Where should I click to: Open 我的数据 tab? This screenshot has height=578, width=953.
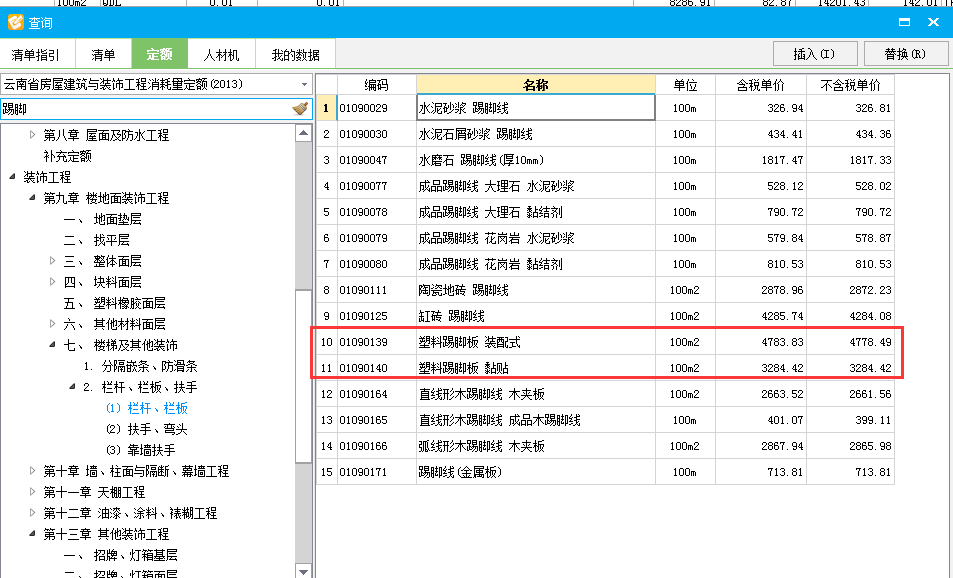click(x=295, y=55)
